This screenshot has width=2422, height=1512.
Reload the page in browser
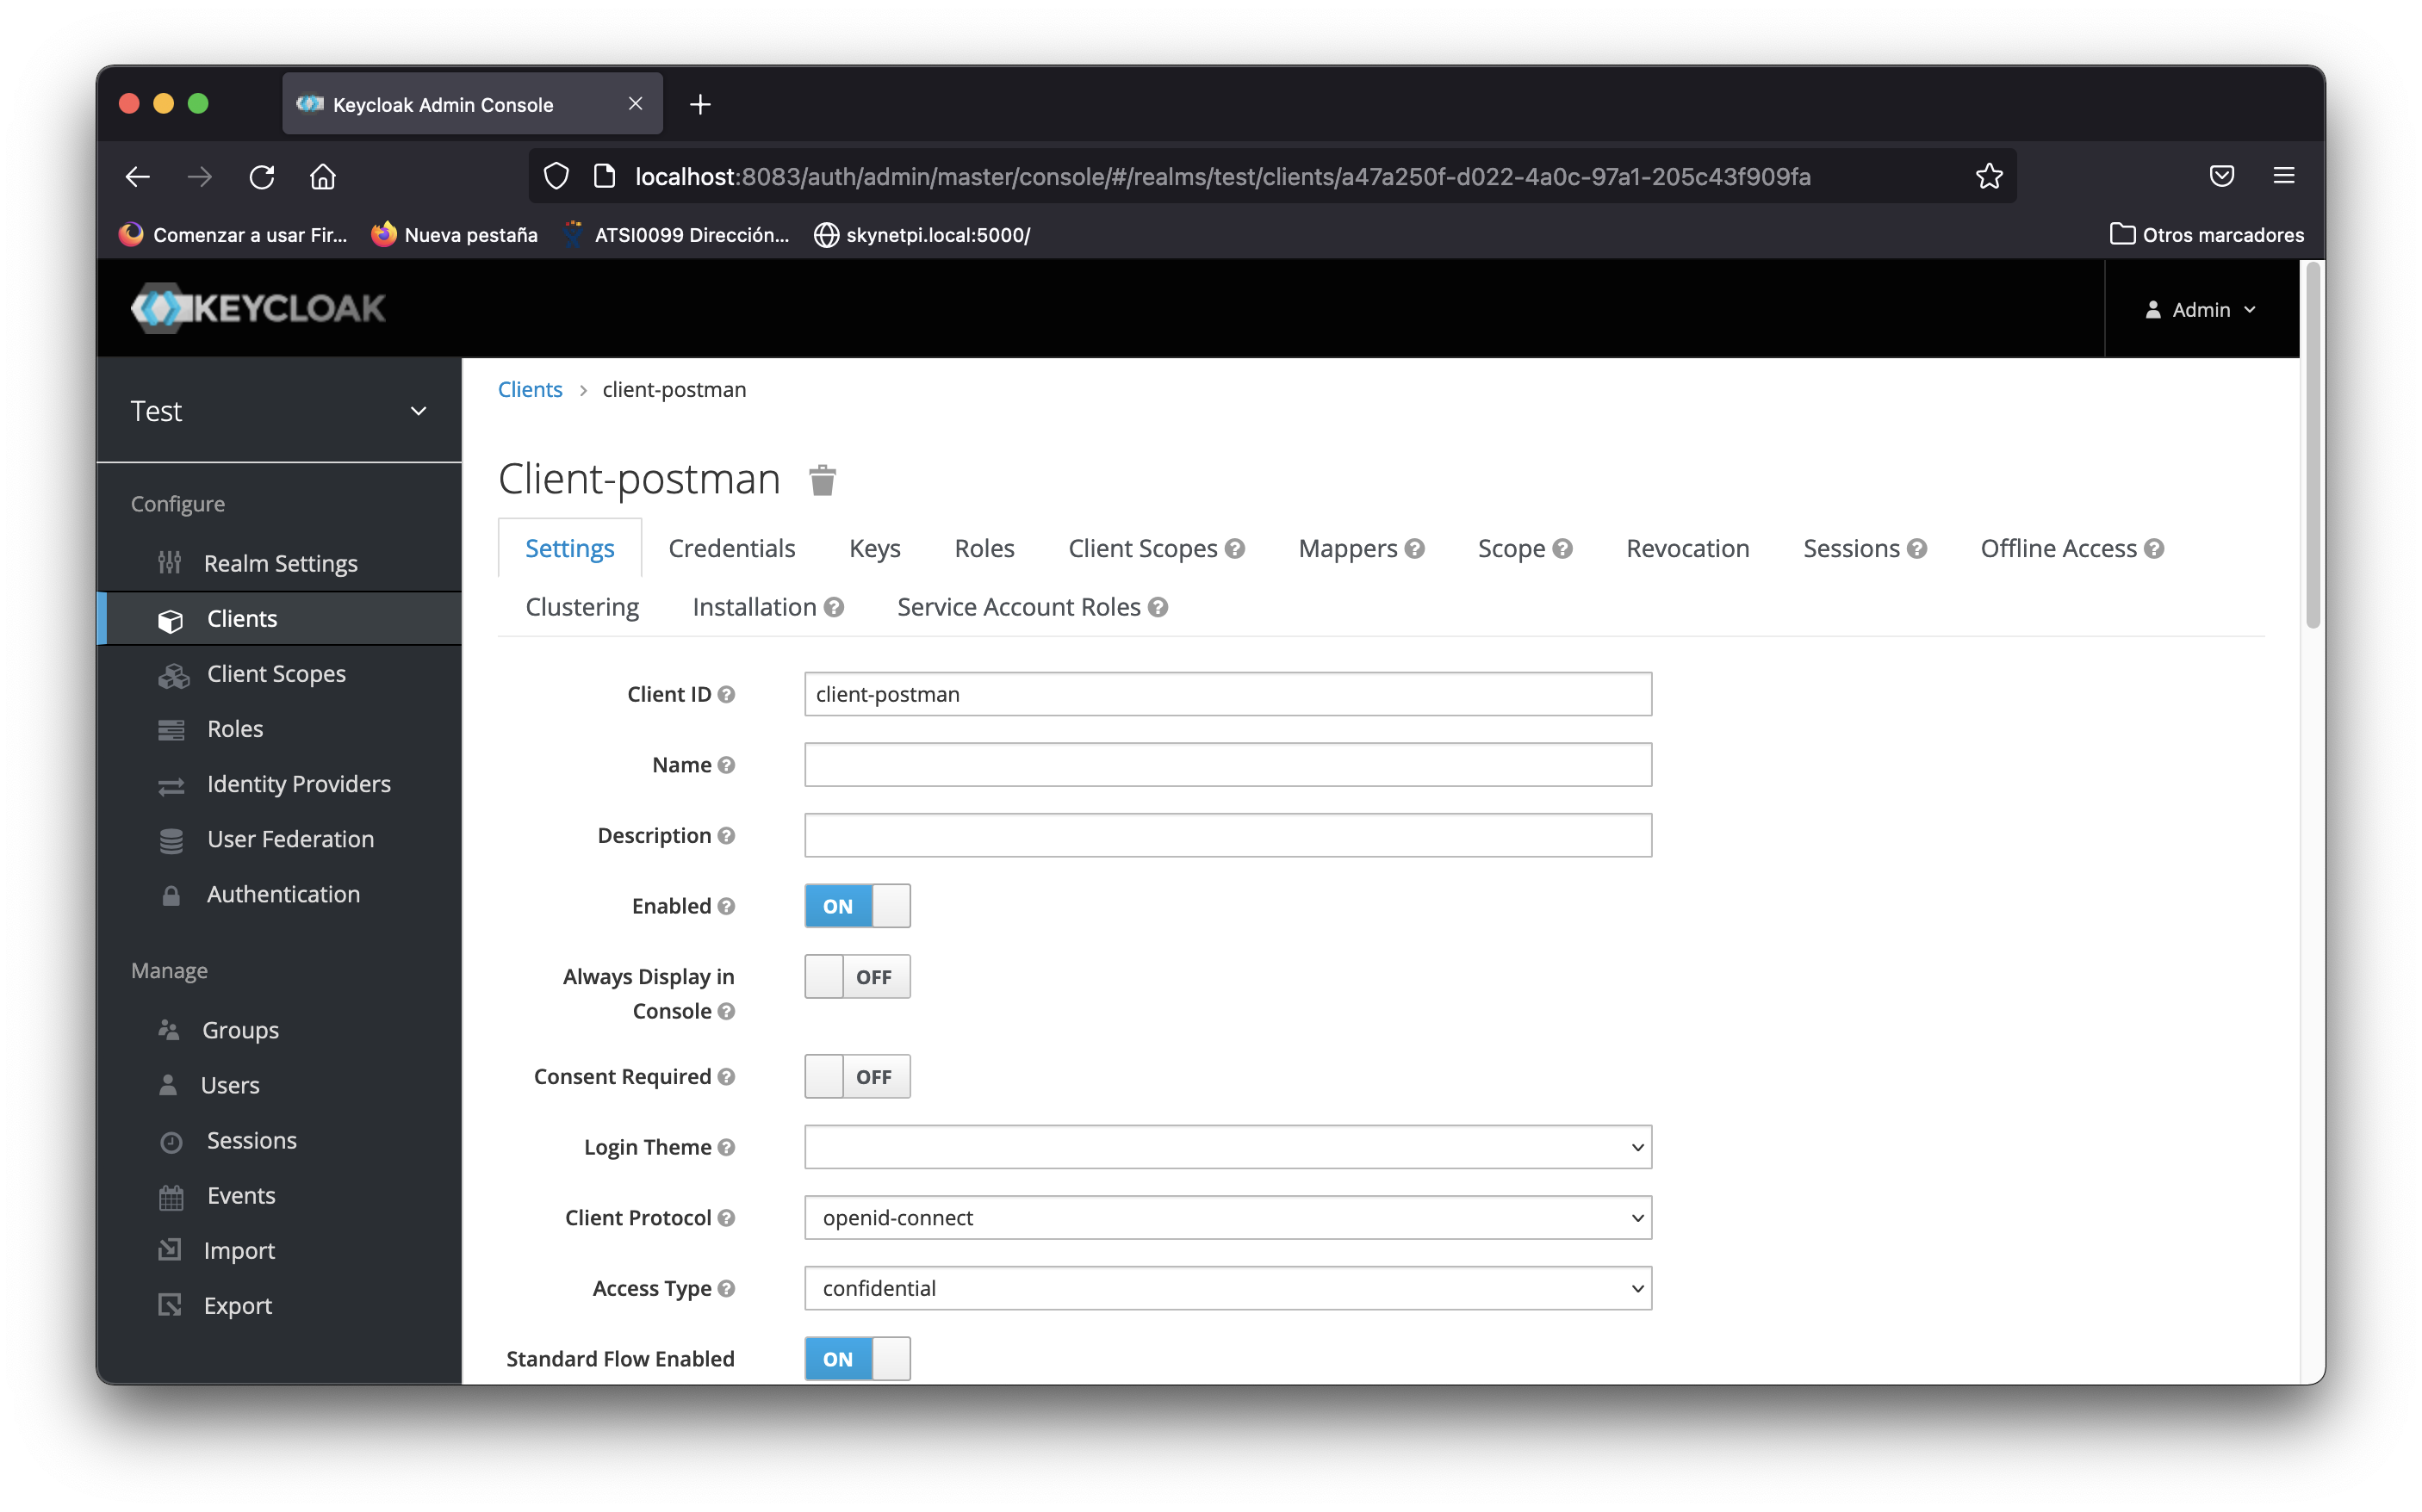[x=262, y=177]
